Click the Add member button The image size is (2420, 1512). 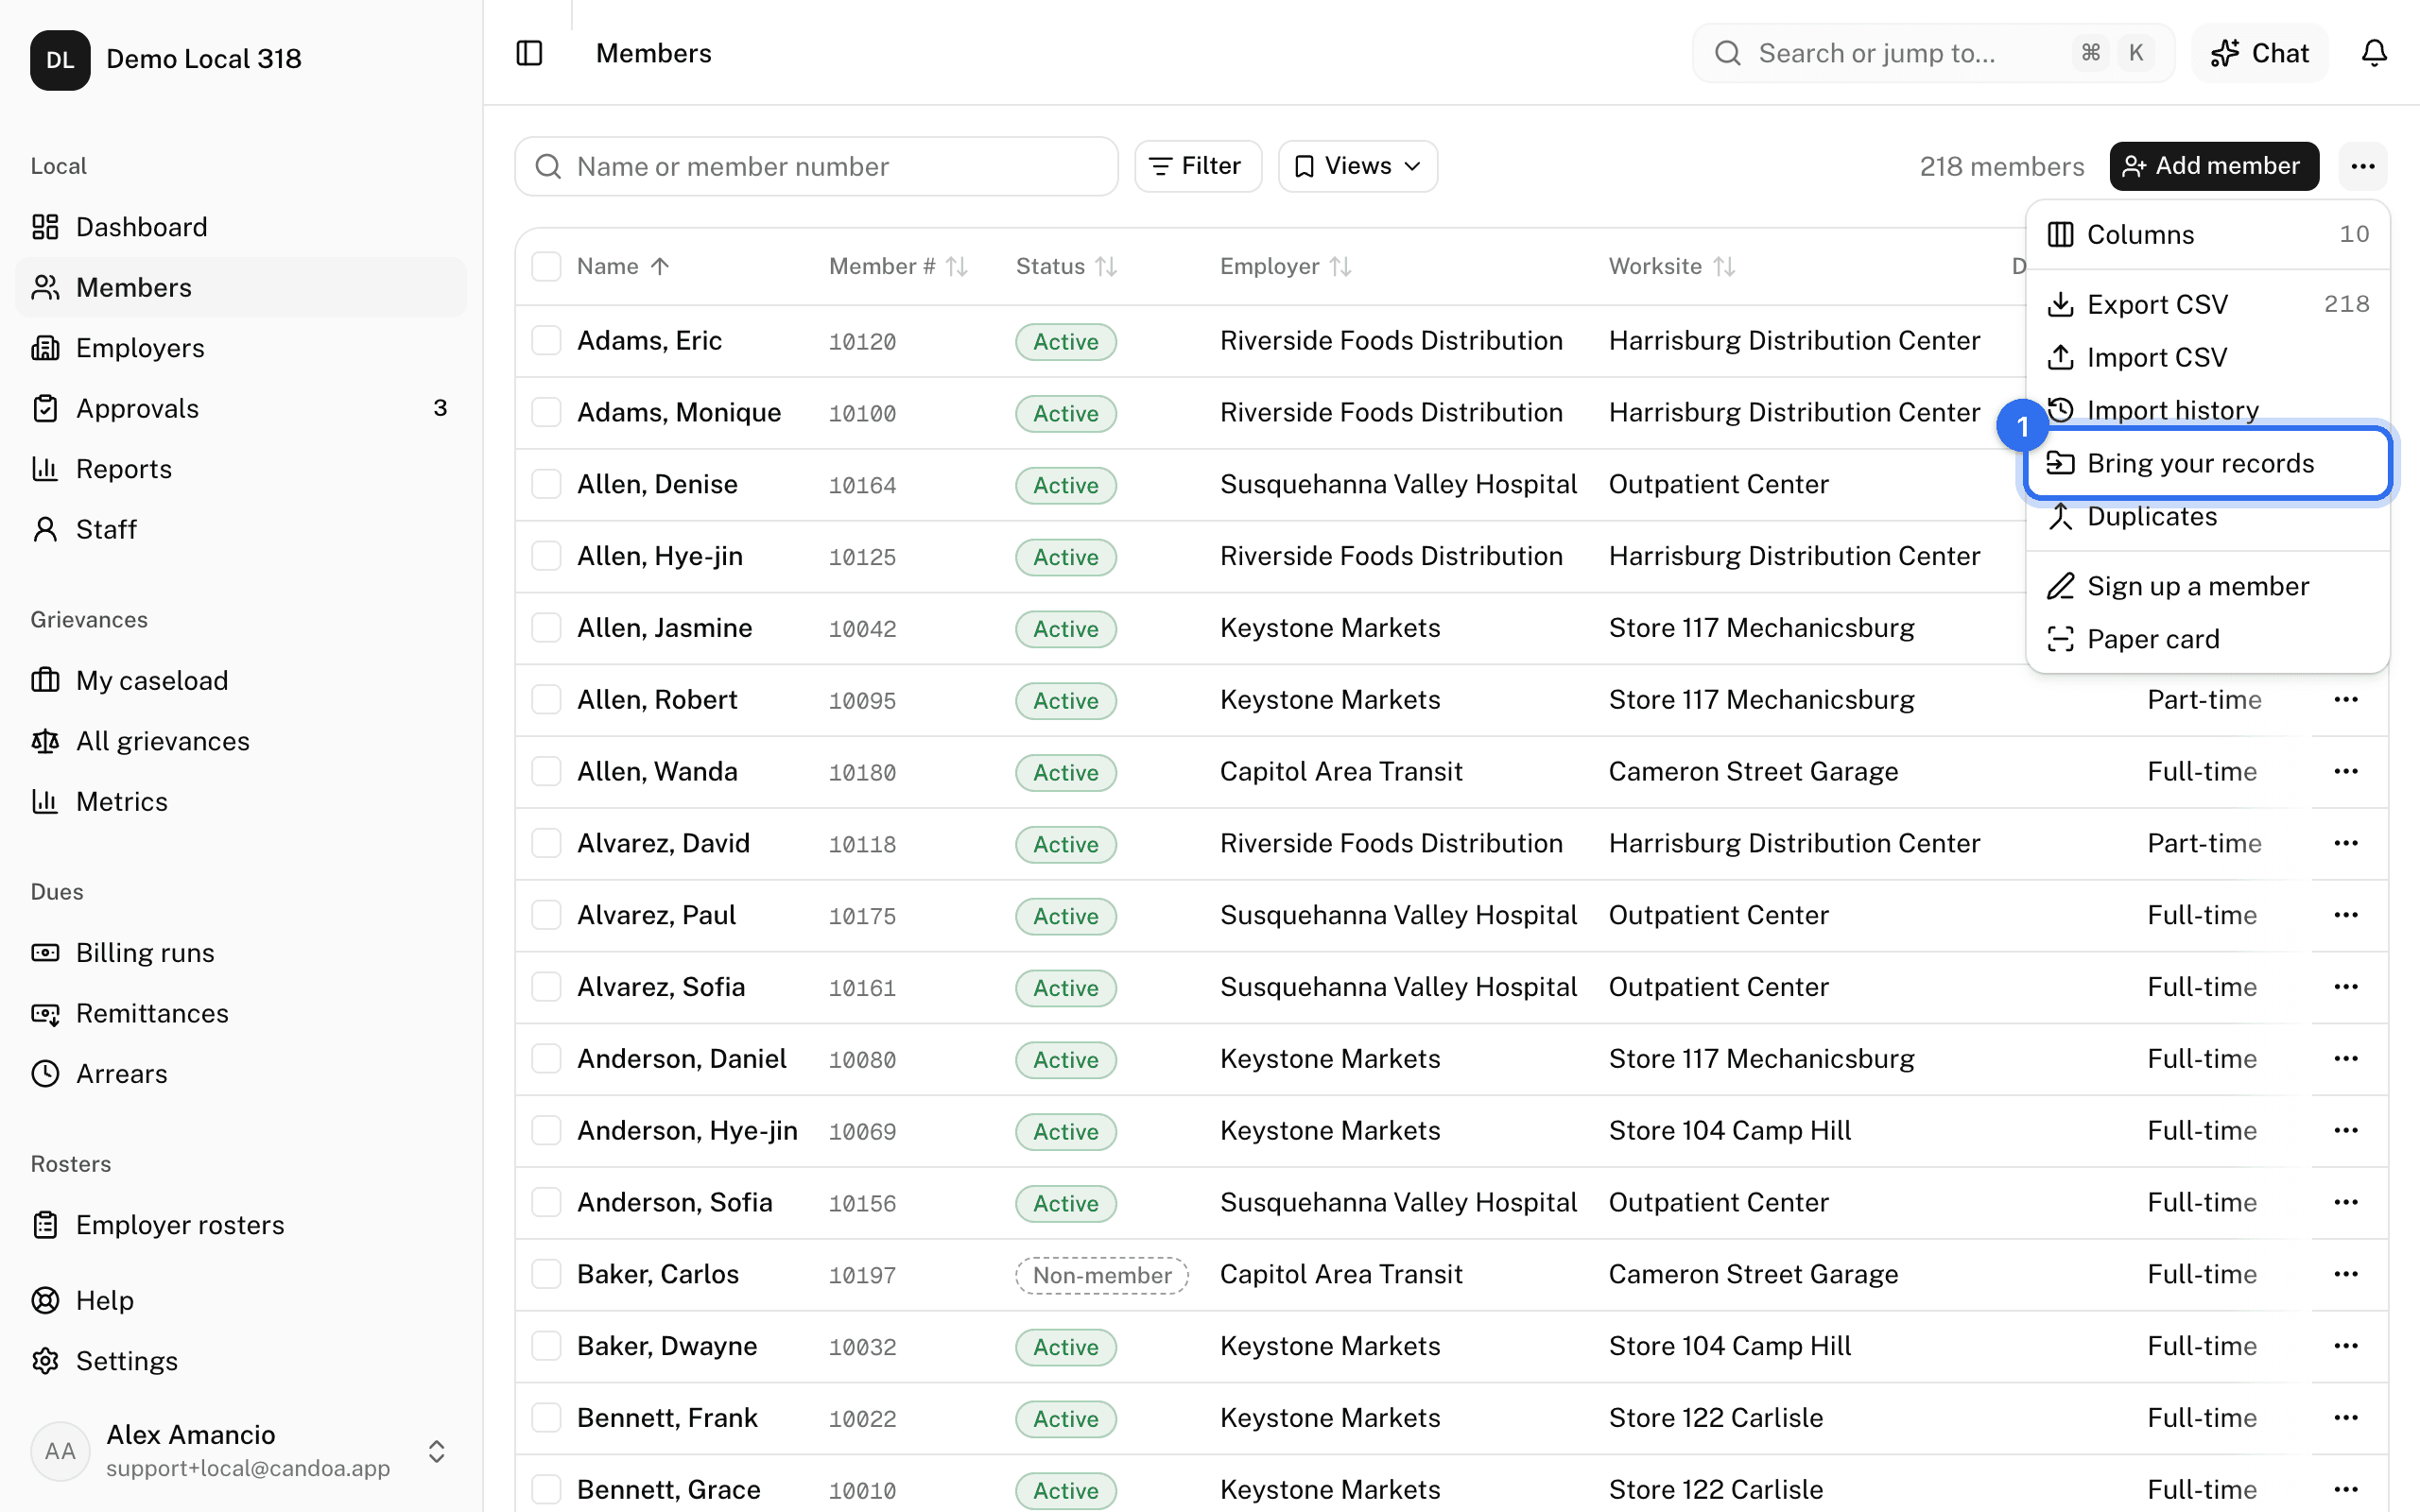(2214, 166)
